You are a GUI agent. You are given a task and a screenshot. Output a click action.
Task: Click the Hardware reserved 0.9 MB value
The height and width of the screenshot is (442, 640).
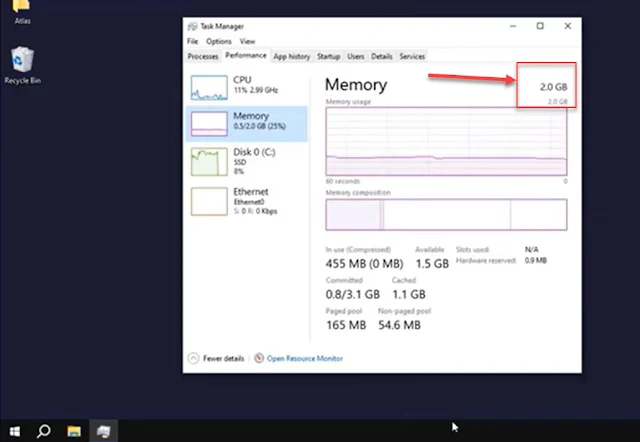pyautogui.click(x=536, y=260)
